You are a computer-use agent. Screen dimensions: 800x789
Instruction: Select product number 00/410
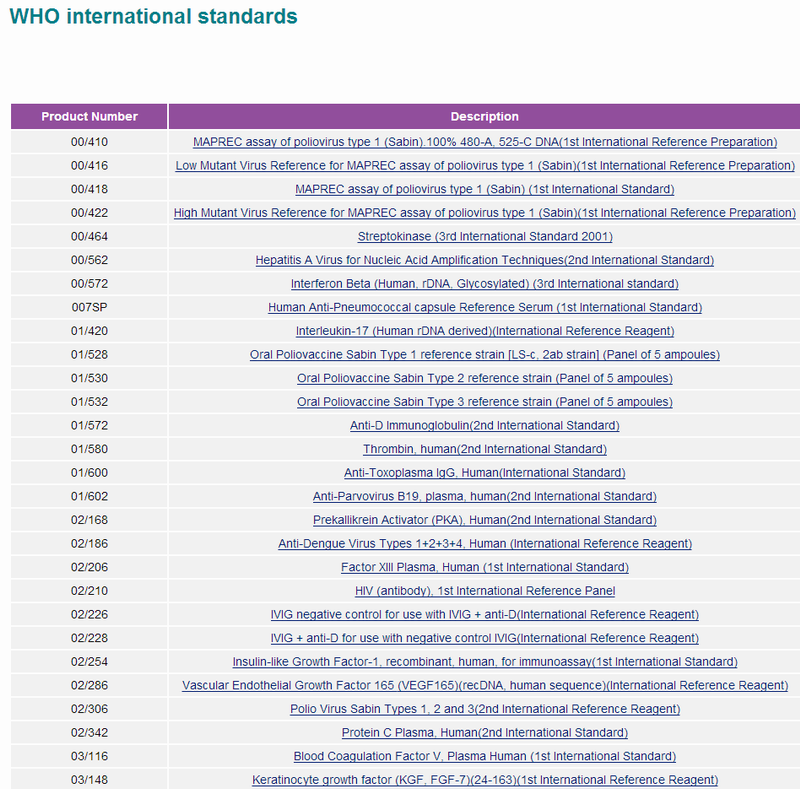point(89,142)
